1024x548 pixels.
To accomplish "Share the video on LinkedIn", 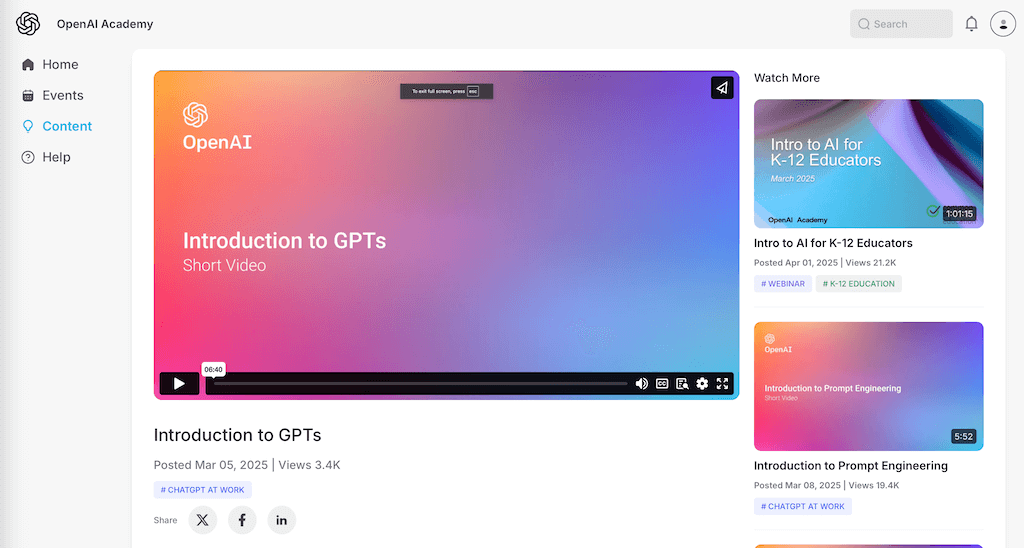I will coord(281,520).
